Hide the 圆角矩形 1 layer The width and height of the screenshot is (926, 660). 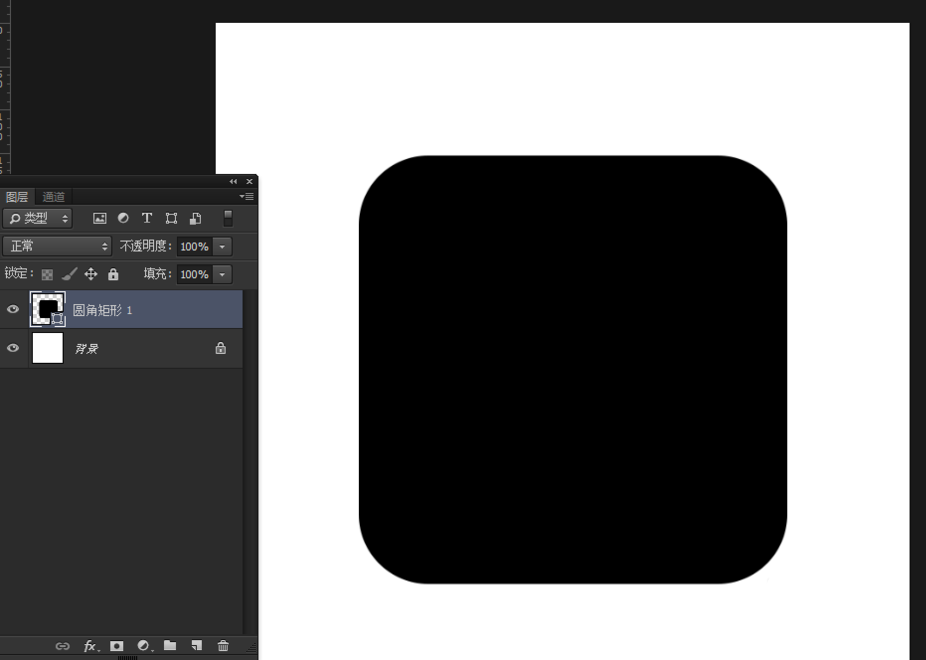(x=13, y=310)
